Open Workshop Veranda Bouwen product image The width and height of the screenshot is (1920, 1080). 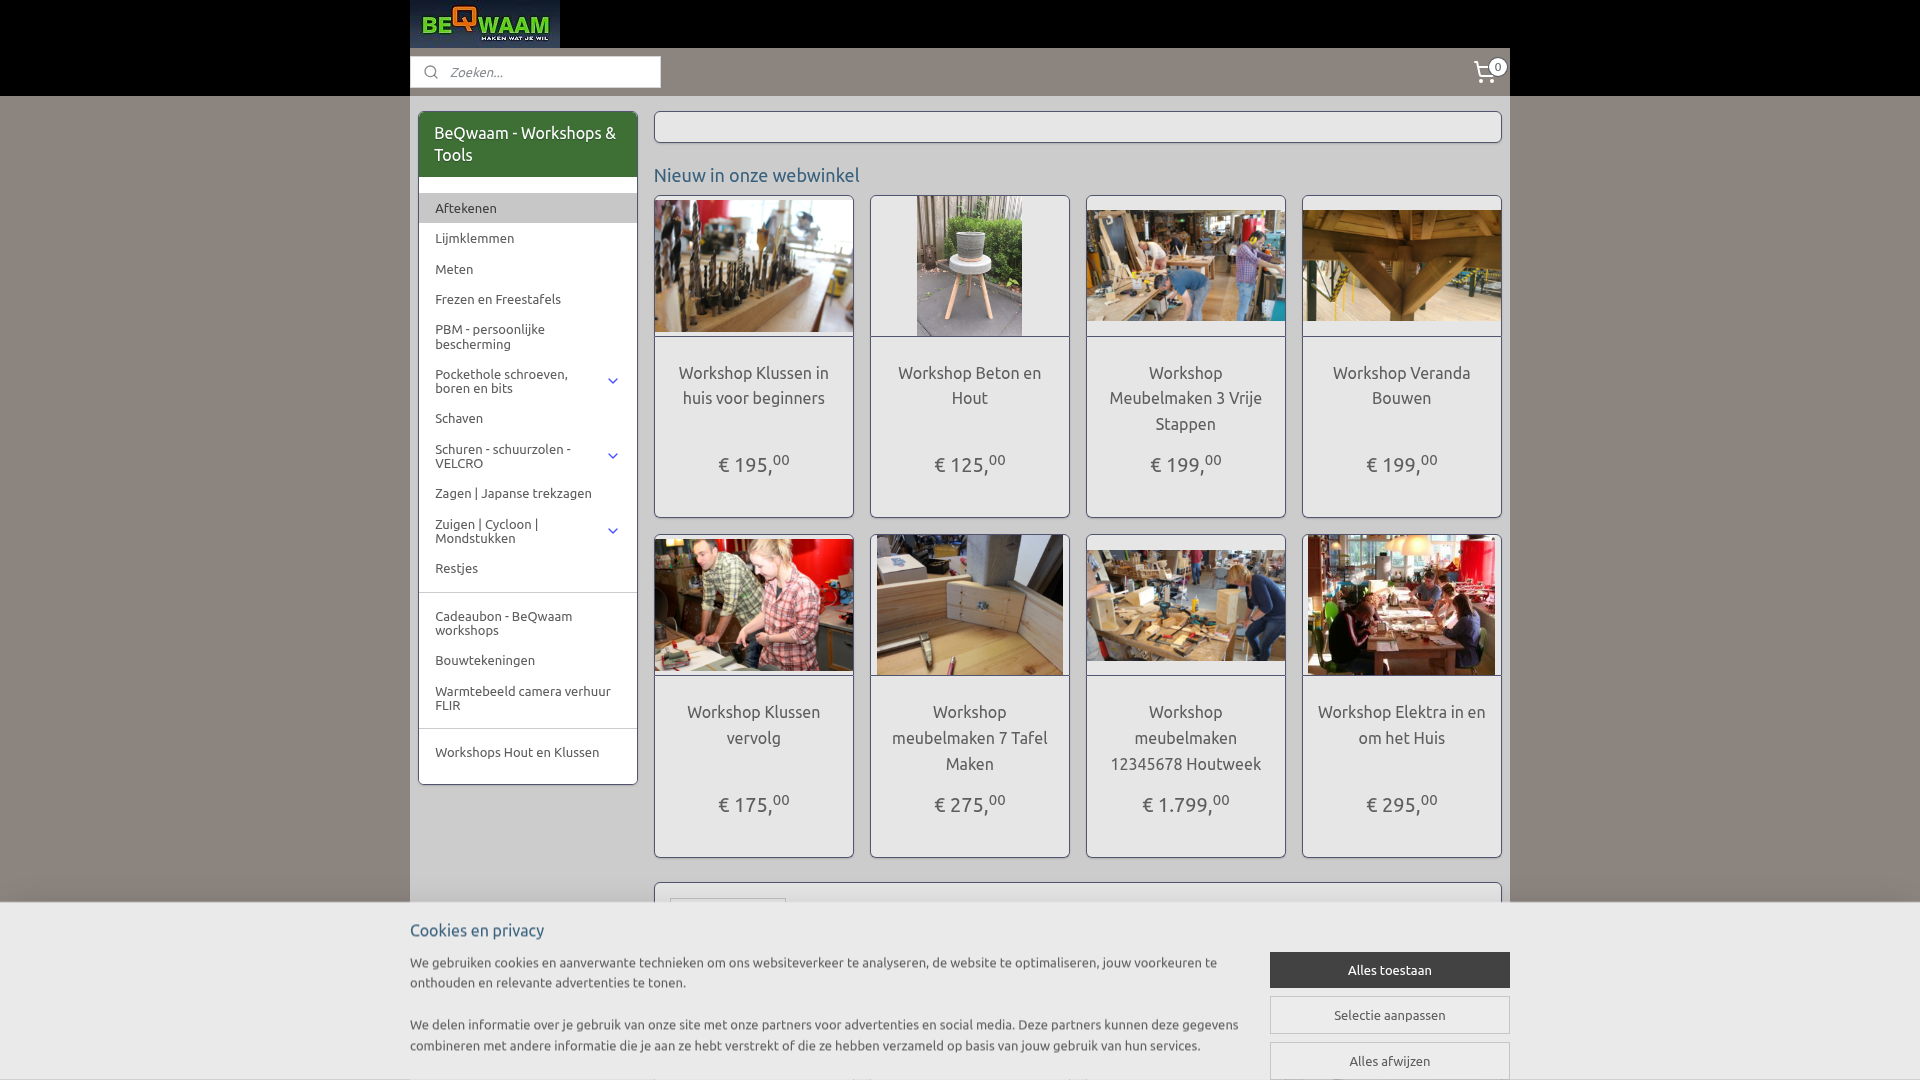(x=1402, y=266)
